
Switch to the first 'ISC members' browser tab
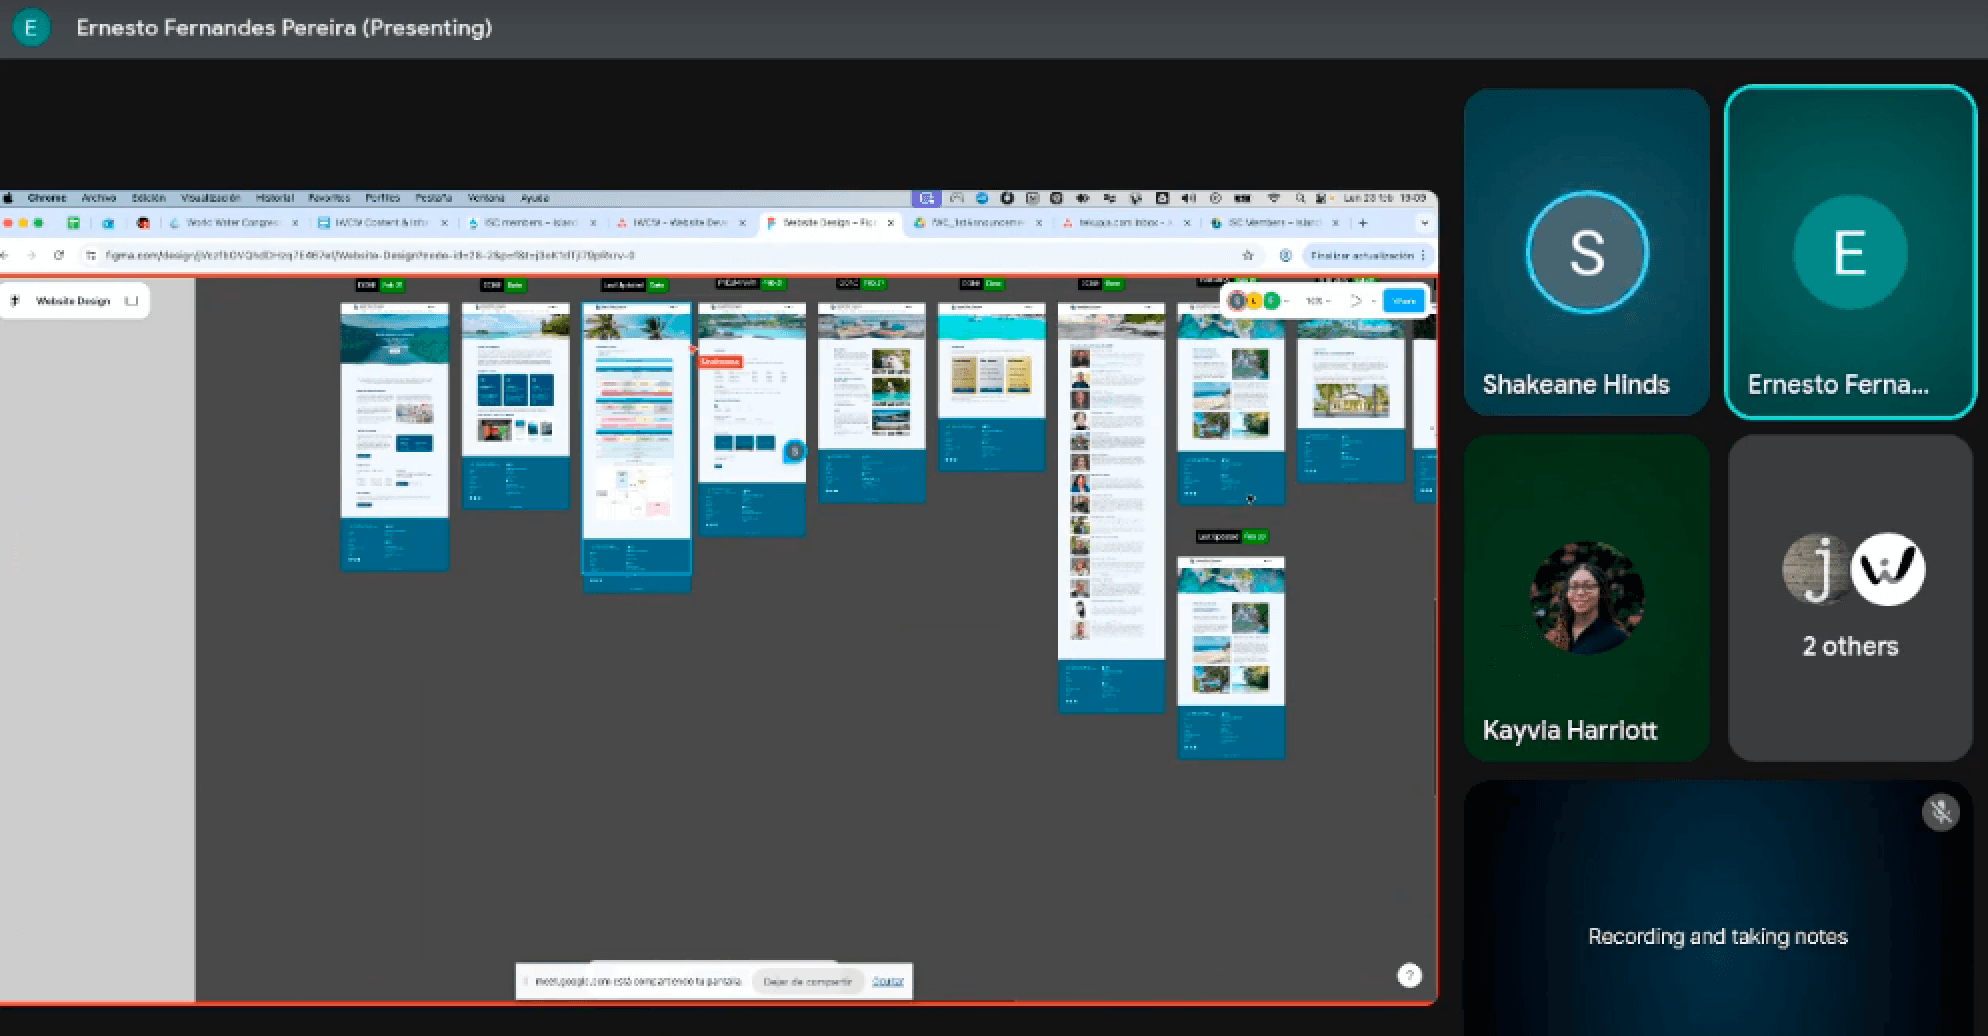pos(530,223)
